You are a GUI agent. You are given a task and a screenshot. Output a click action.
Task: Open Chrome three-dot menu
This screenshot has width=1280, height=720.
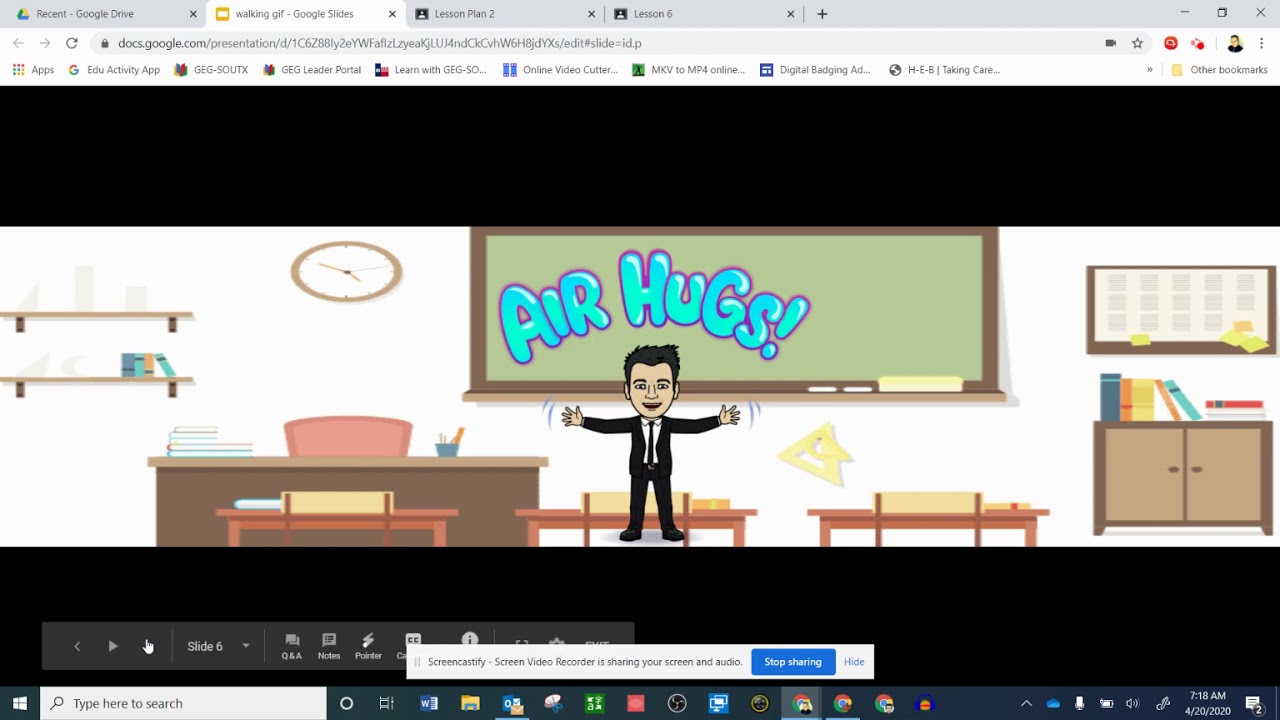[1262, 43]
